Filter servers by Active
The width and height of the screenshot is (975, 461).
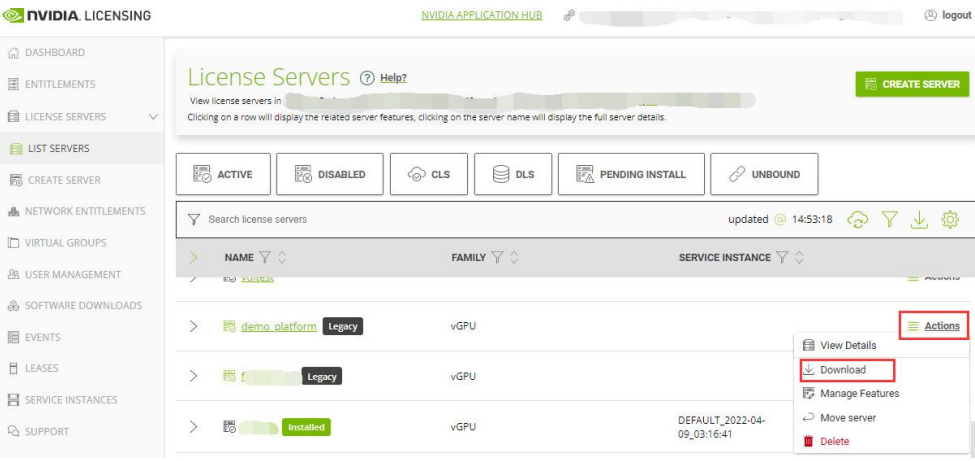tap(223, 174)
